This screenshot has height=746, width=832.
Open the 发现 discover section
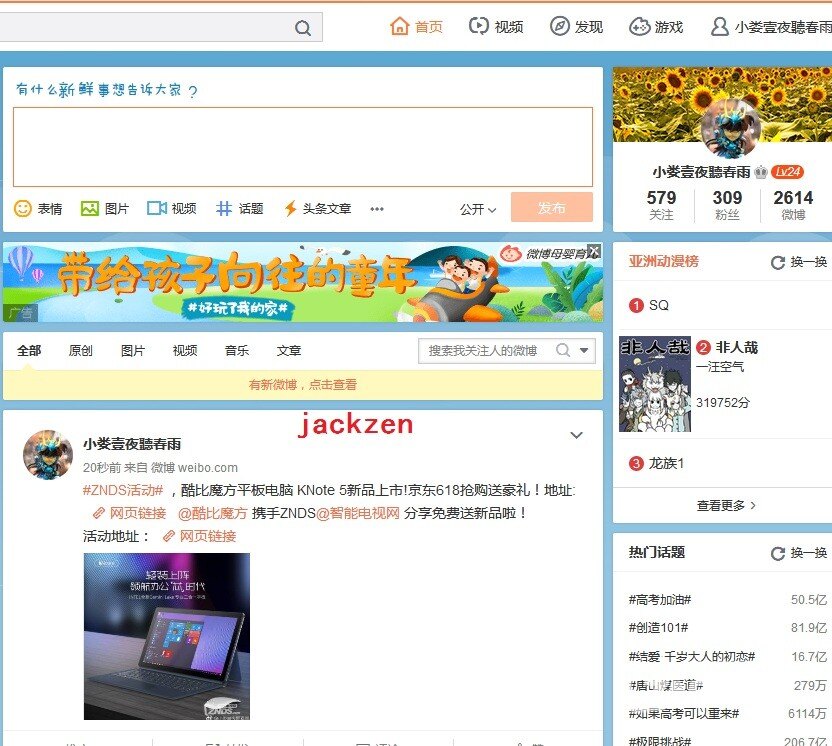click(x=576, y=27)
